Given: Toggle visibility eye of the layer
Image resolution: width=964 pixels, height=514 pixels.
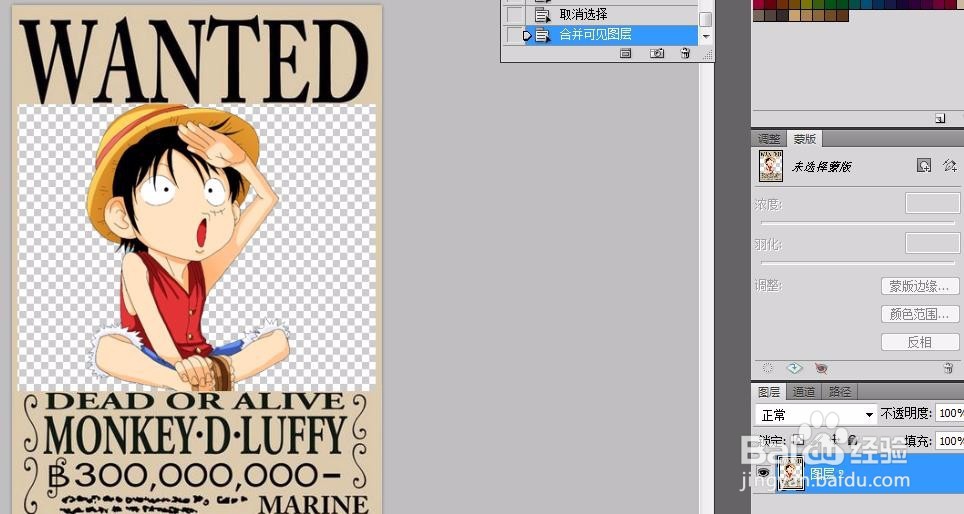Looking at the screenshot, I should point(763,472).
